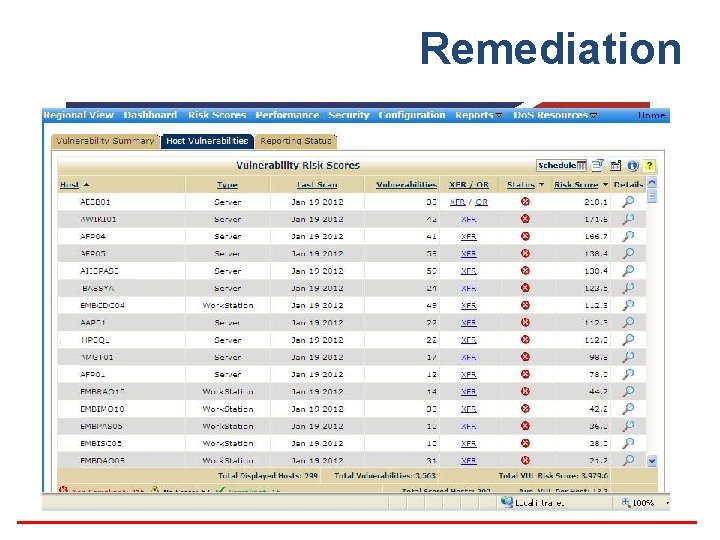
Task: Click the red status icon in the EMBIMO10 row
Action: (525, 408)
